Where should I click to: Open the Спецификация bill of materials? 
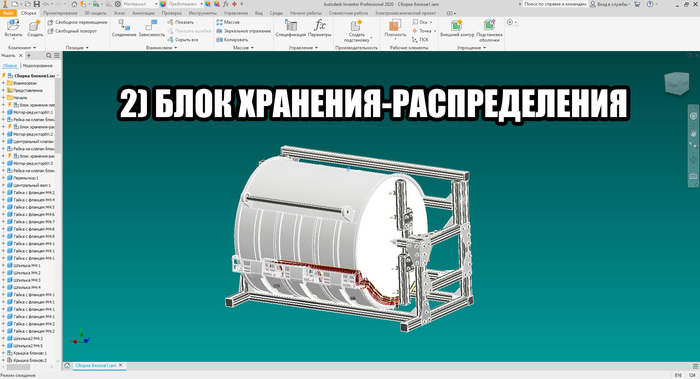tap(291, 28)
